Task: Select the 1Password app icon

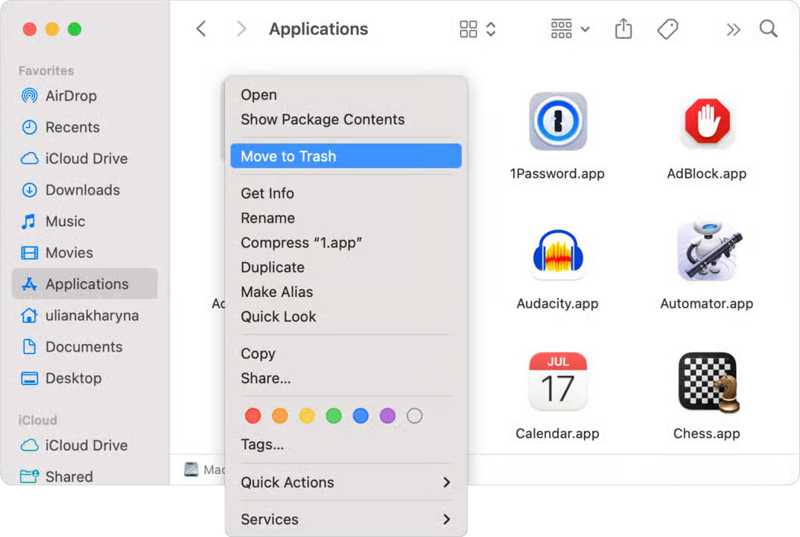Action: [558, 121]
